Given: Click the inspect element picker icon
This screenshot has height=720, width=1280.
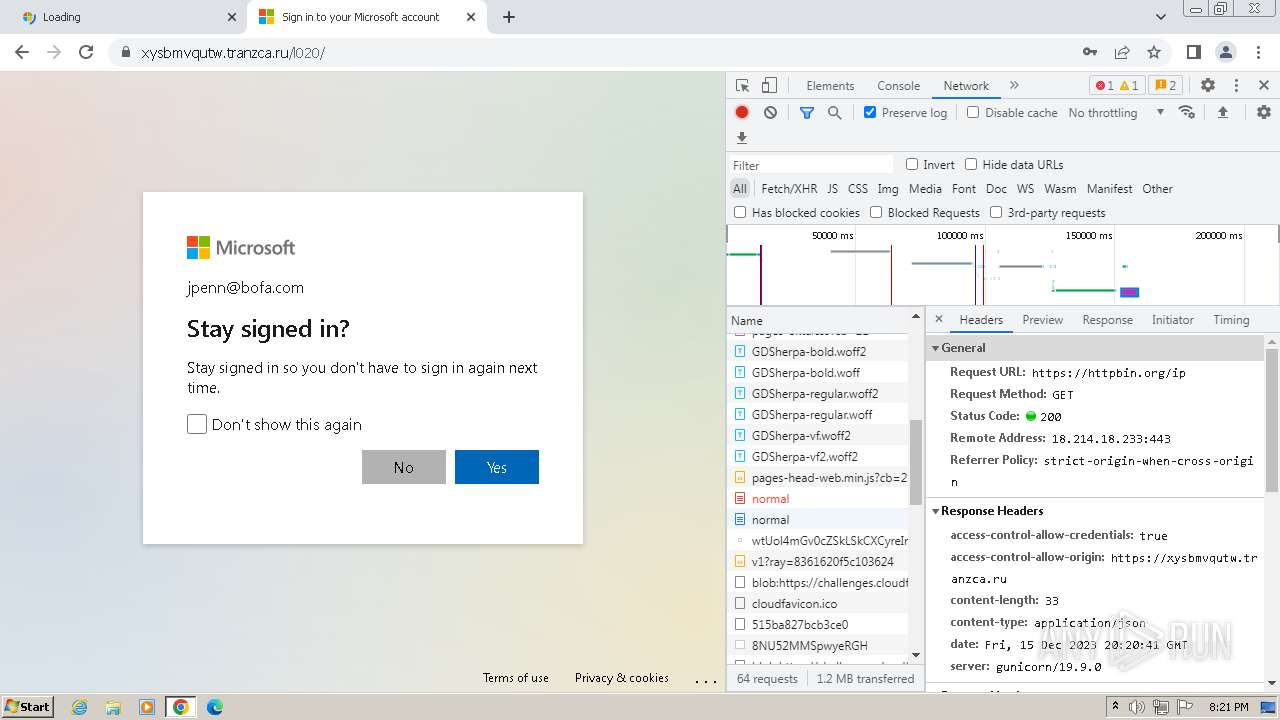Looking at the screenshot, I should (742, 86).
